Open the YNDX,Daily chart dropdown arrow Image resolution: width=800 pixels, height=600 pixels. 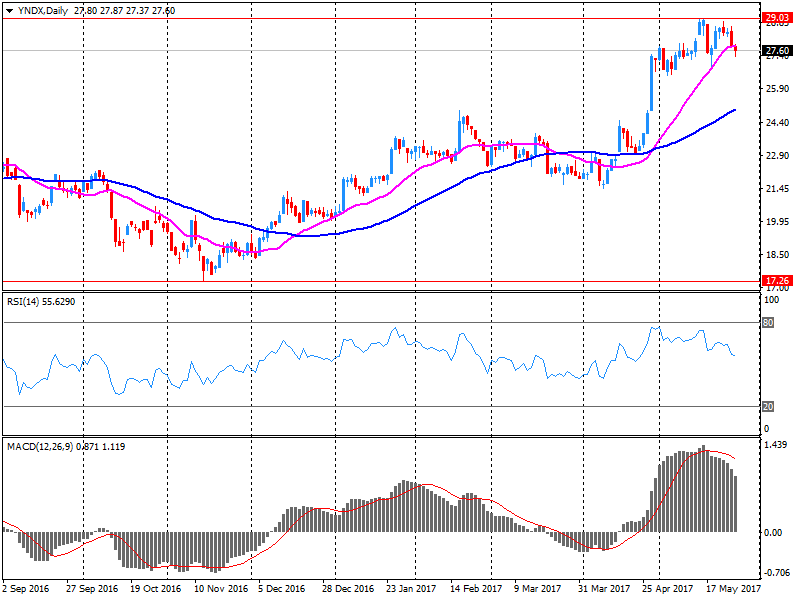coord(10,11)
